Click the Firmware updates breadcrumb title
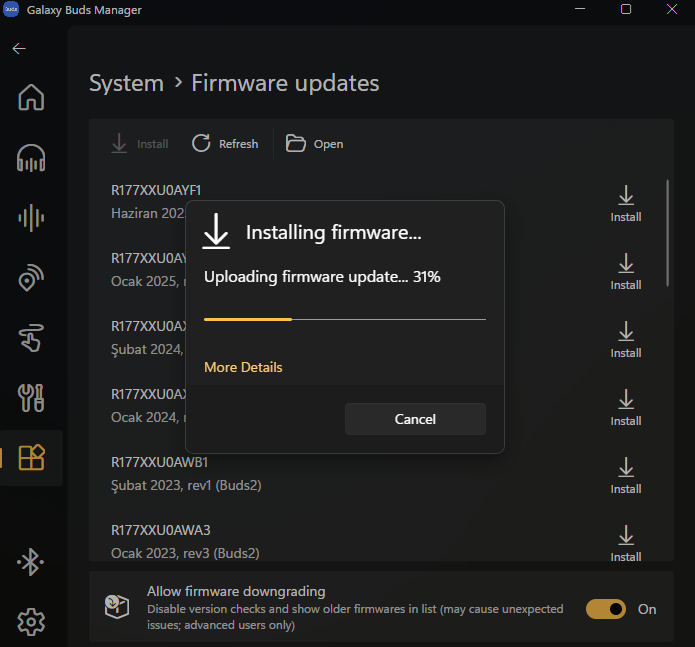 (285, 83)
